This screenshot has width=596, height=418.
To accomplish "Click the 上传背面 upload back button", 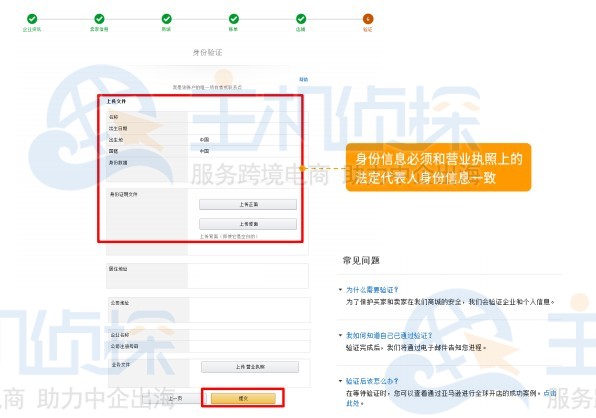I will pyautogui.click(x=248, y=224).
